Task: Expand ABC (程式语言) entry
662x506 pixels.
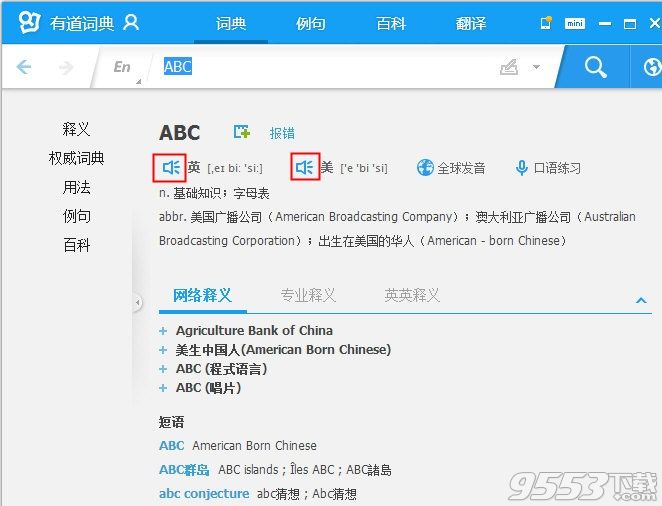Action: pyautogui.click(x=163, y=369)
